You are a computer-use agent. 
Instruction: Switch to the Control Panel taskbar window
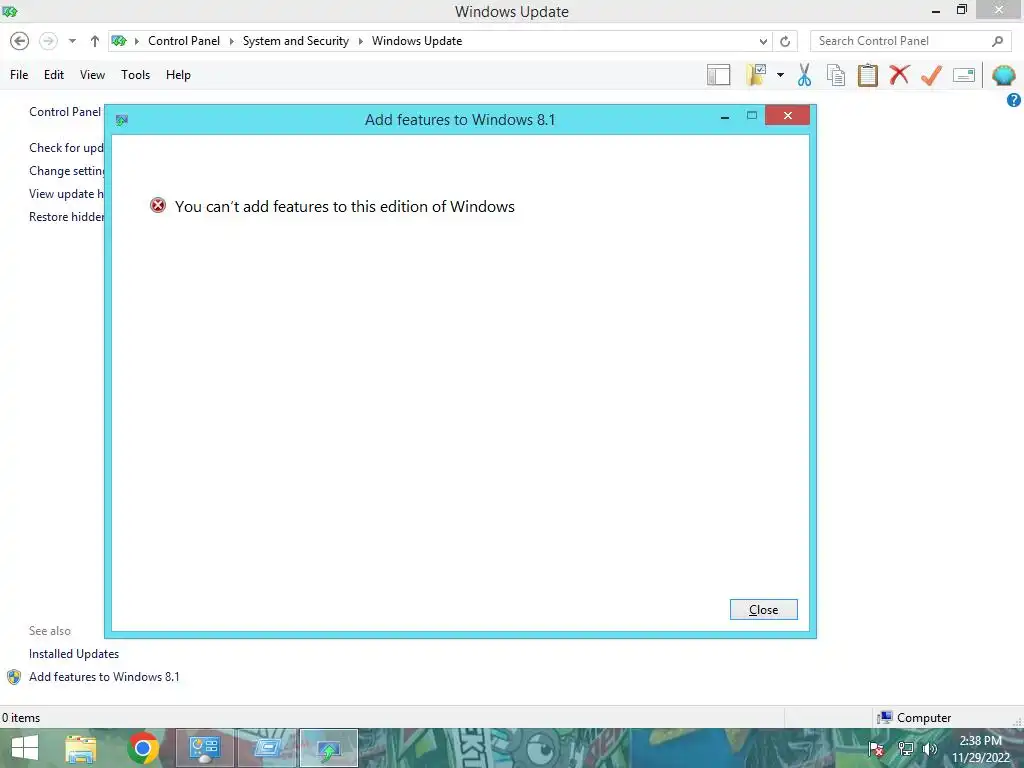click(x=204, y=748)
